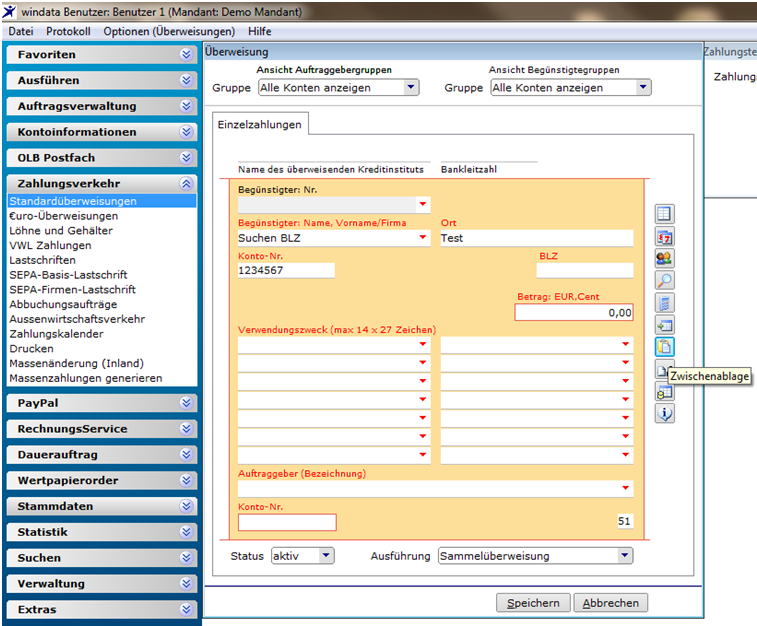
Task: Switch to the Einzelzahlungen tab
Action: click(260, 125)
